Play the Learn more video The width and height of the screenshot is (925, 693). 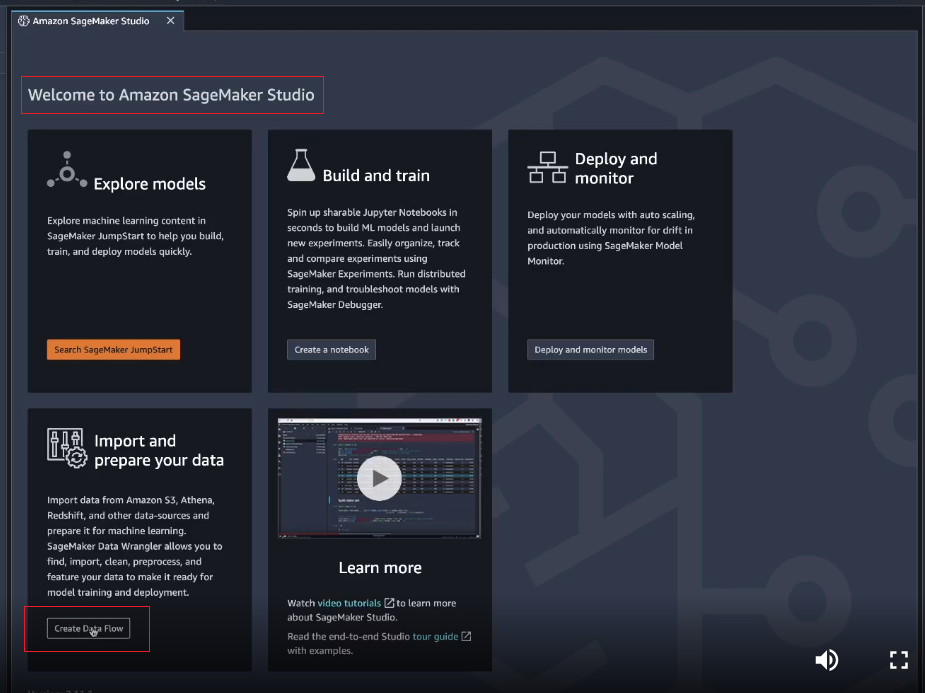pyautogui.click(x=379, y=479)
